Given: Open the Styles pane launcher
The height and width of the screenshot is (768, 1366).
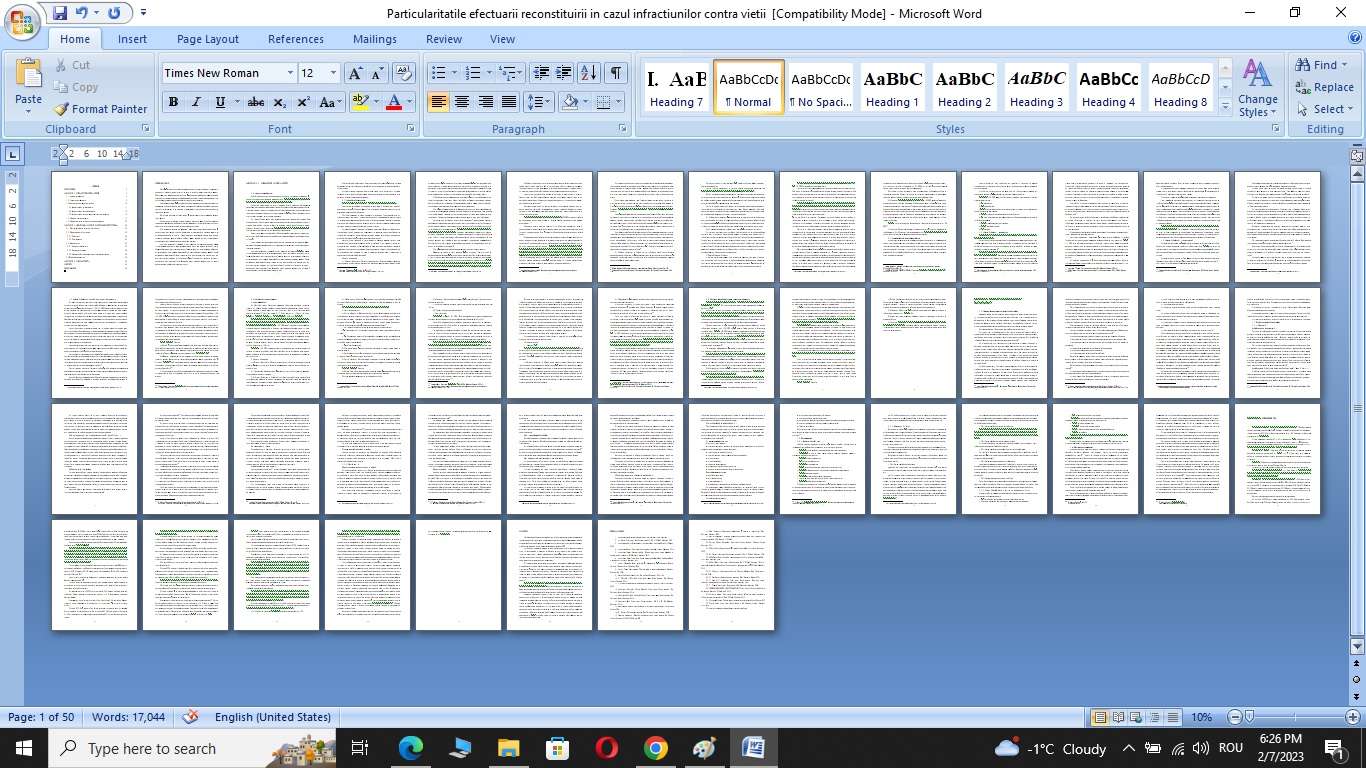Looking at the screenshot, I should coord(1275,129).
